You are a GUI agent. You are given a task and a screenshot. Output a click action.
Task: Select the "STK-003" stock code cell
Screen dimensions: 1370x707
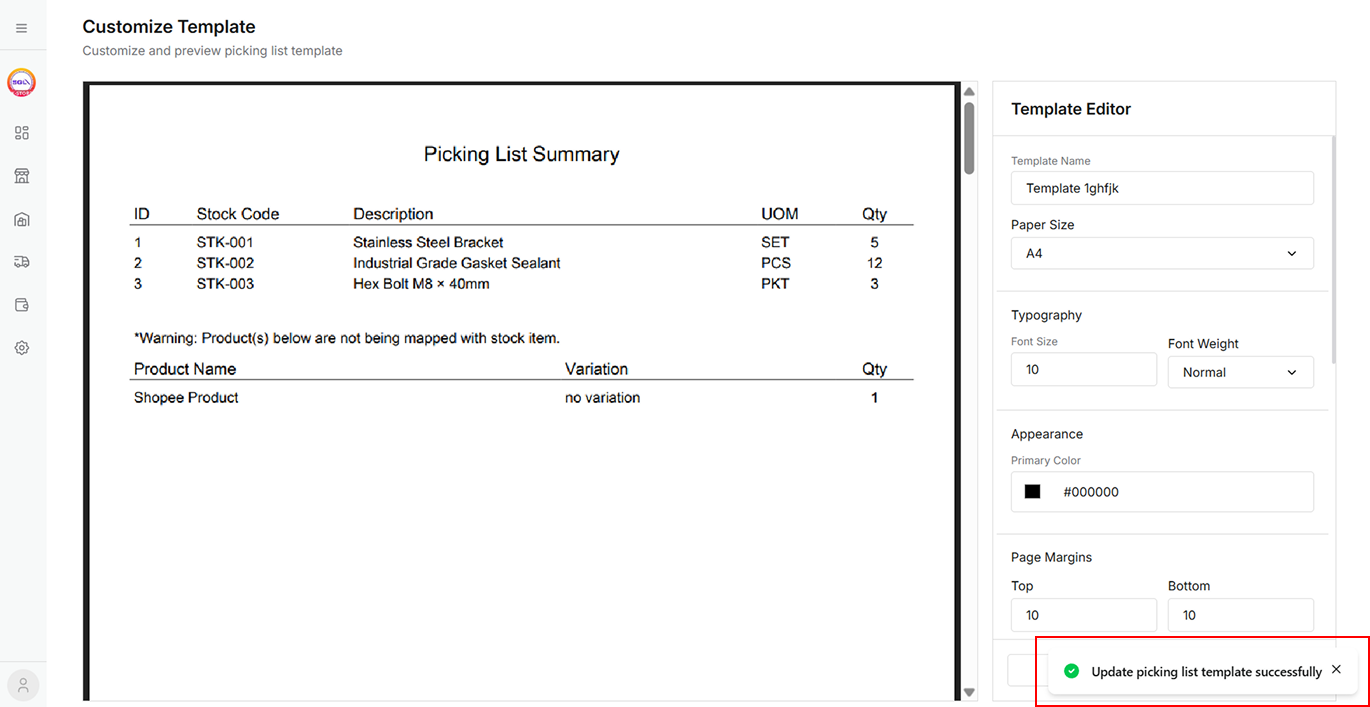225,284
